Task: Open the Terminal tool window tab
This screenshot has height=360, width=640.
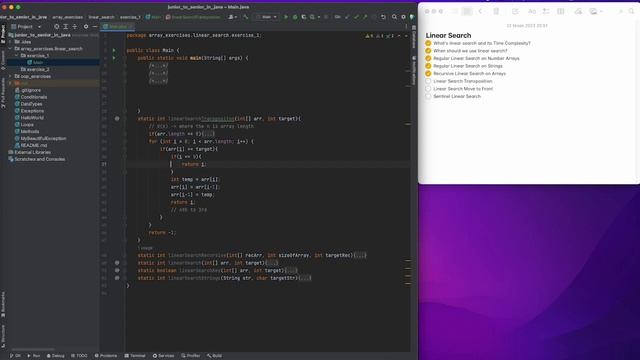Action: point(135,356)
